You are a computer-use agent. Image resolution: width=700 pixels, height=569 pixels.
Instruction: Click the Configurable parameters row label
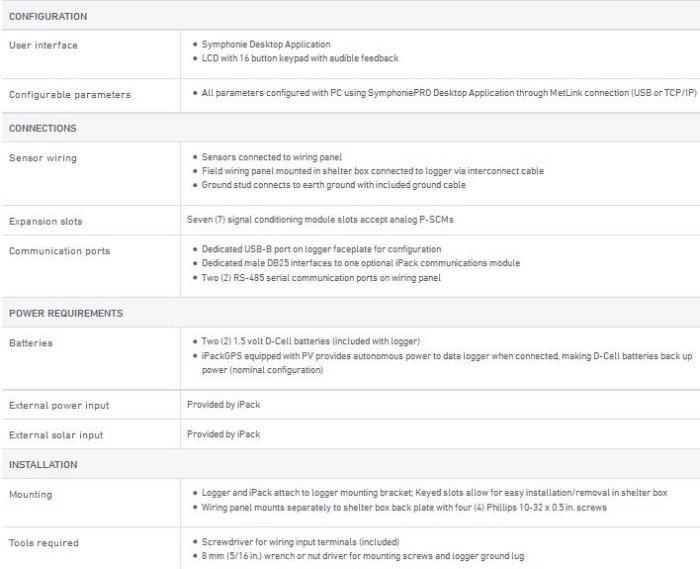pyautogui.click(x=69, y=95)
